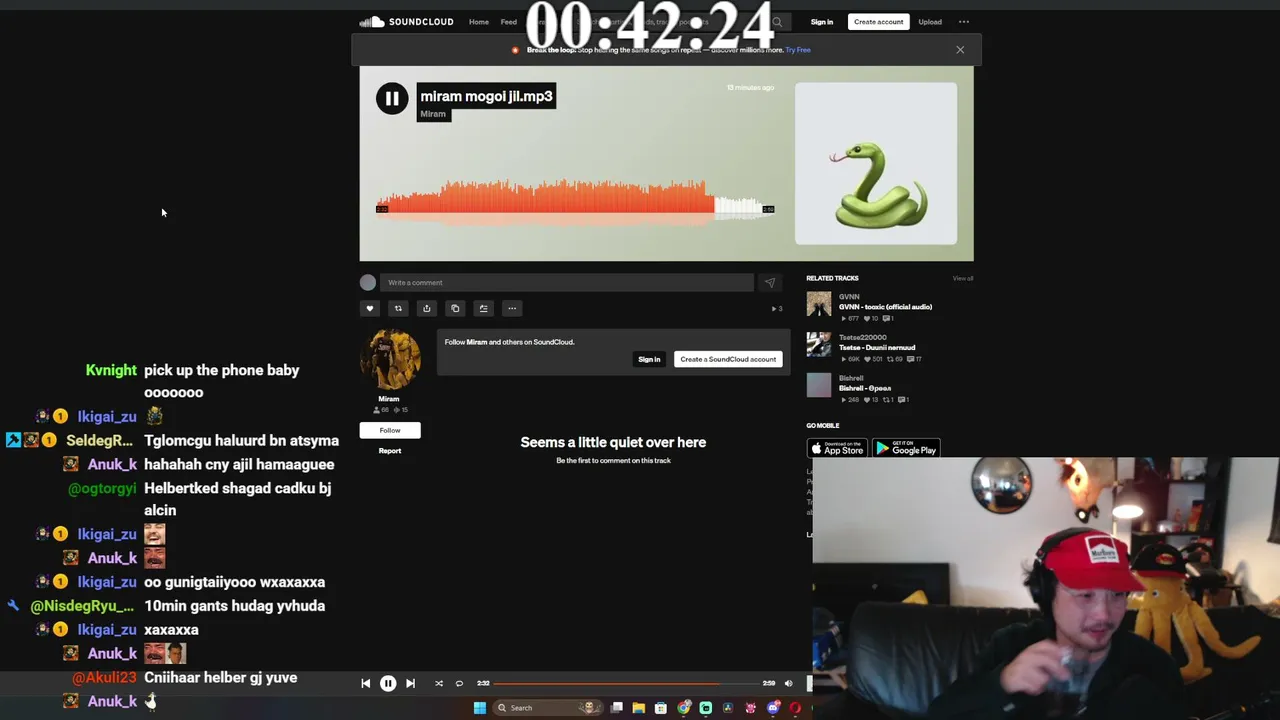
Task: Sign in from the follow prompt
Action: [649, 359]
